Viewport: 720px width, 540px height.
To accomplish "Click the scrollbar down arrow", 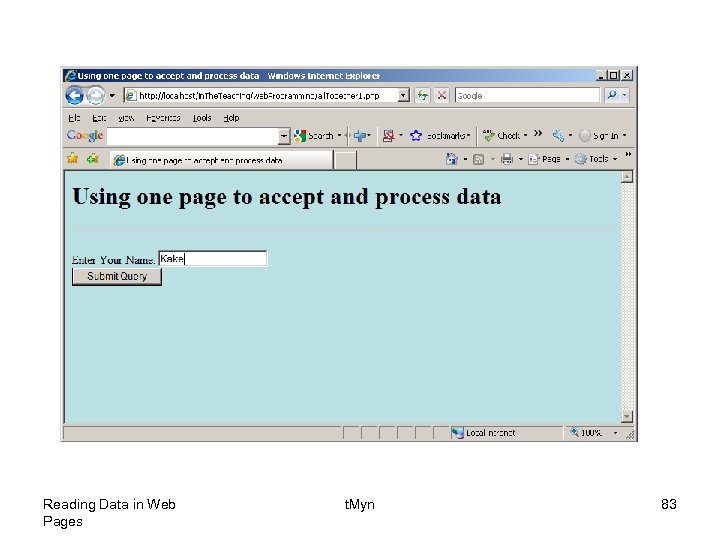I will [x=627, y=416].
